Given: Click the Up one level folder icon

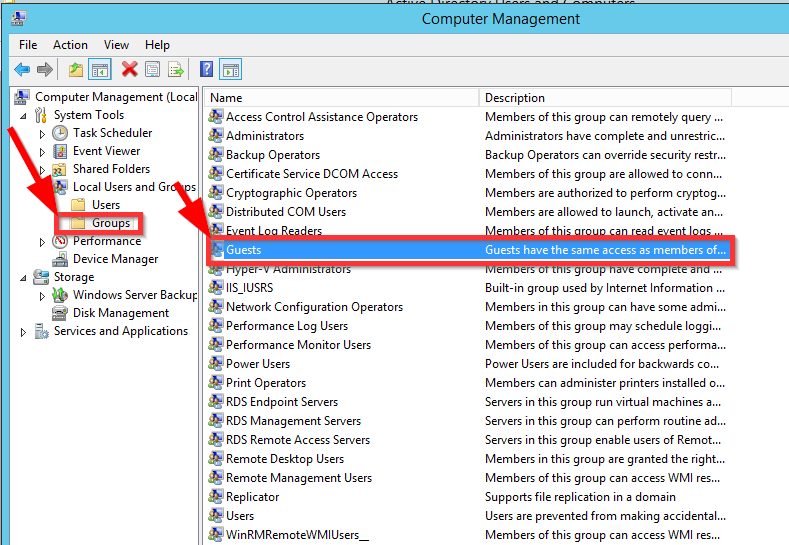Looking at the screenshot, I should tap(76, 69).
